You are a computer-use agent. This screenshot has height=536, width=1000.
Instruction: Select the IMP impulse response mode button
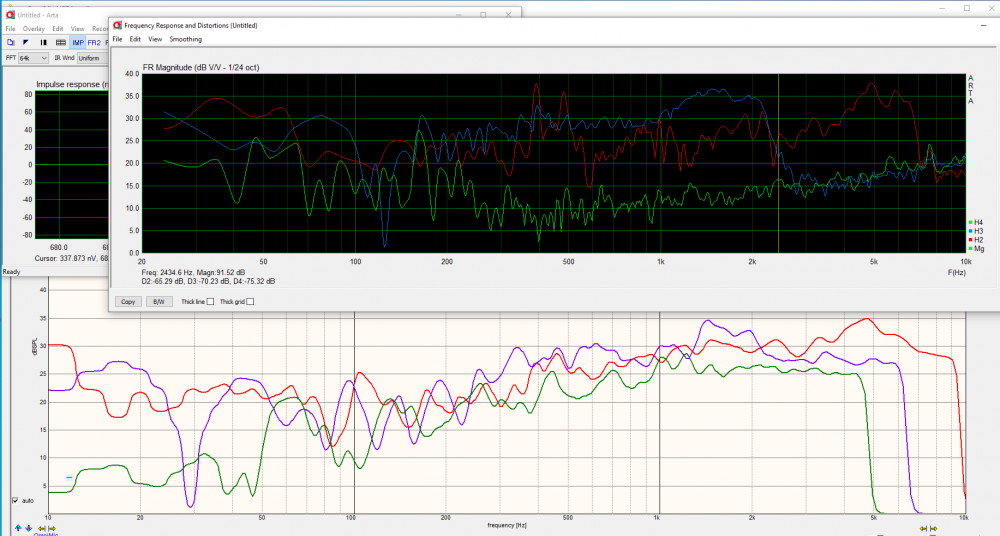(78, 43)
